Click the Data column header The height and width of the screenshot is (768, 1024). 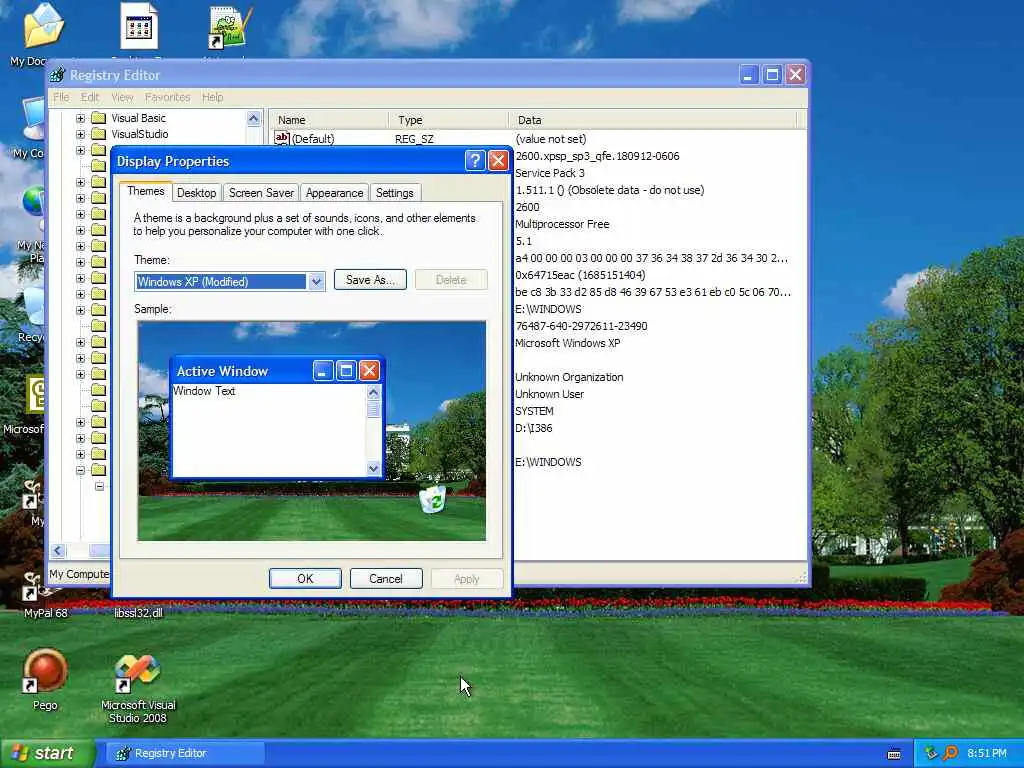(653, 120)
